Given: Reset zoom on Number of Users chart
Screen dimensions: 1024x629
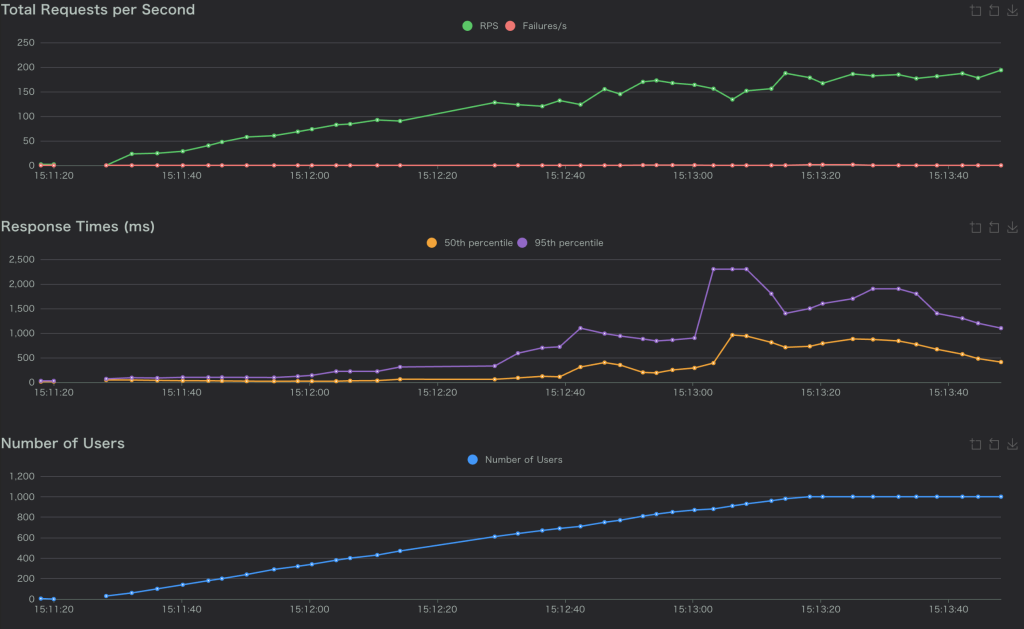Looking at the screenshot, I should 993,444.
